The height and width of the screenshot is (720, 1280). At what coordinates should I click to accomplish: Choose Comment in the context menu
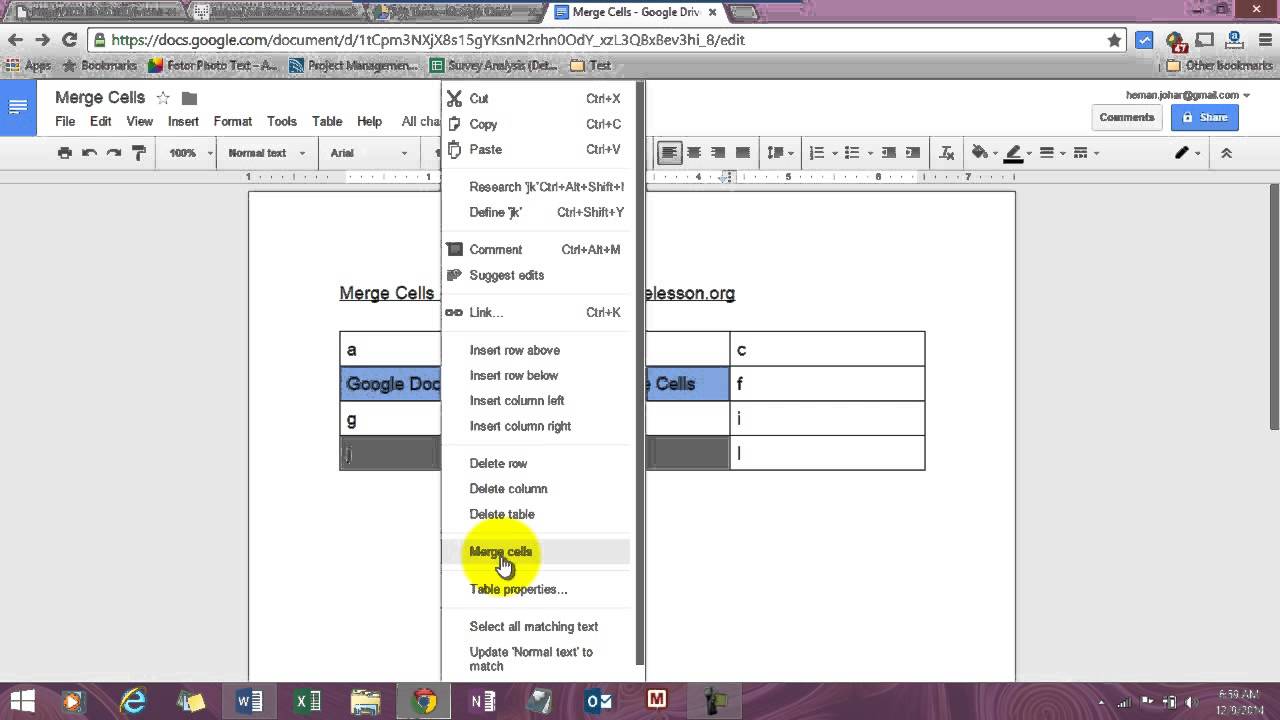tap(536, 249)
